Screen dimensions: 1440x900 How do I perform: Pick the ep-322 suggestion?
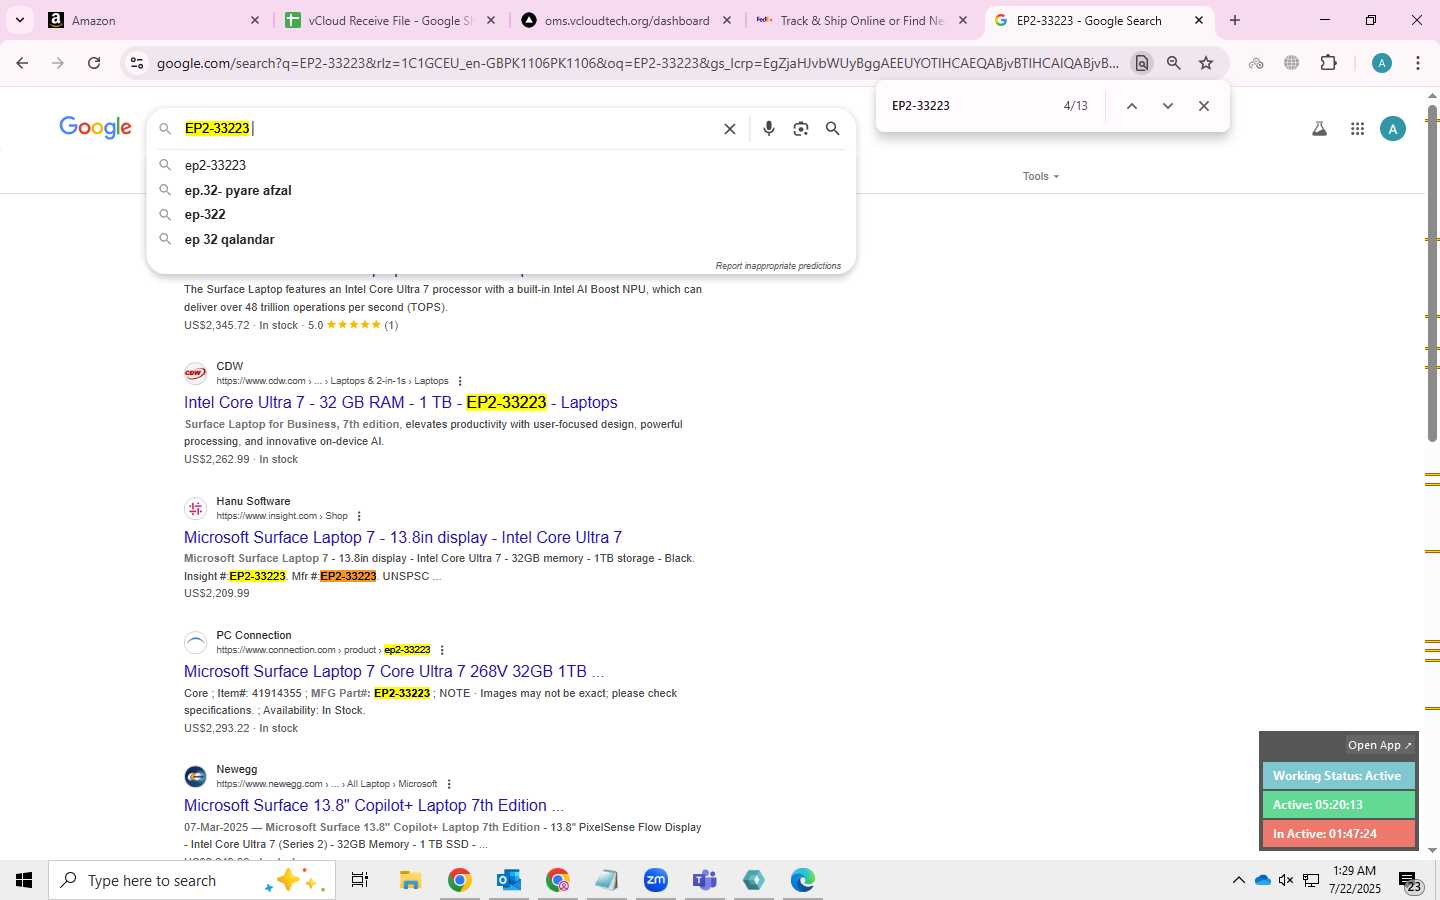point(500,214)
